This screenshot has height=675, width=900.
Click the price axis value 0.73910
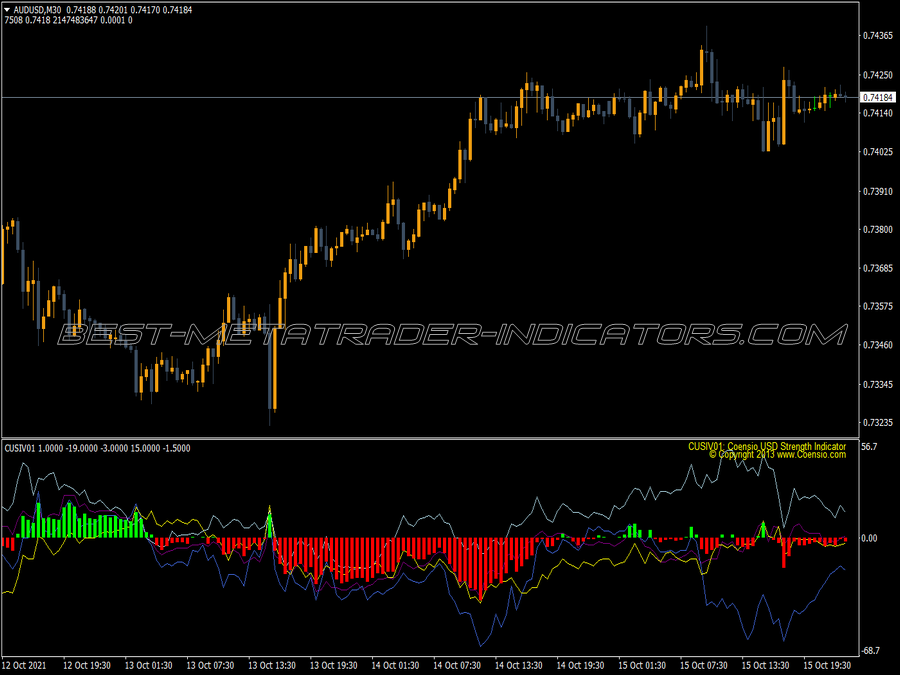[x=878, y=191]
